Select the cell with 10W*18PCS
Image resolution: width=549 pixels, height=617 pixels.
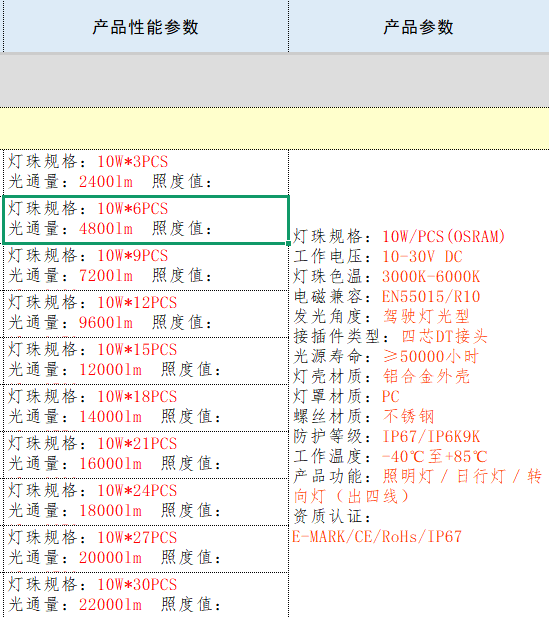coord(146,408)
